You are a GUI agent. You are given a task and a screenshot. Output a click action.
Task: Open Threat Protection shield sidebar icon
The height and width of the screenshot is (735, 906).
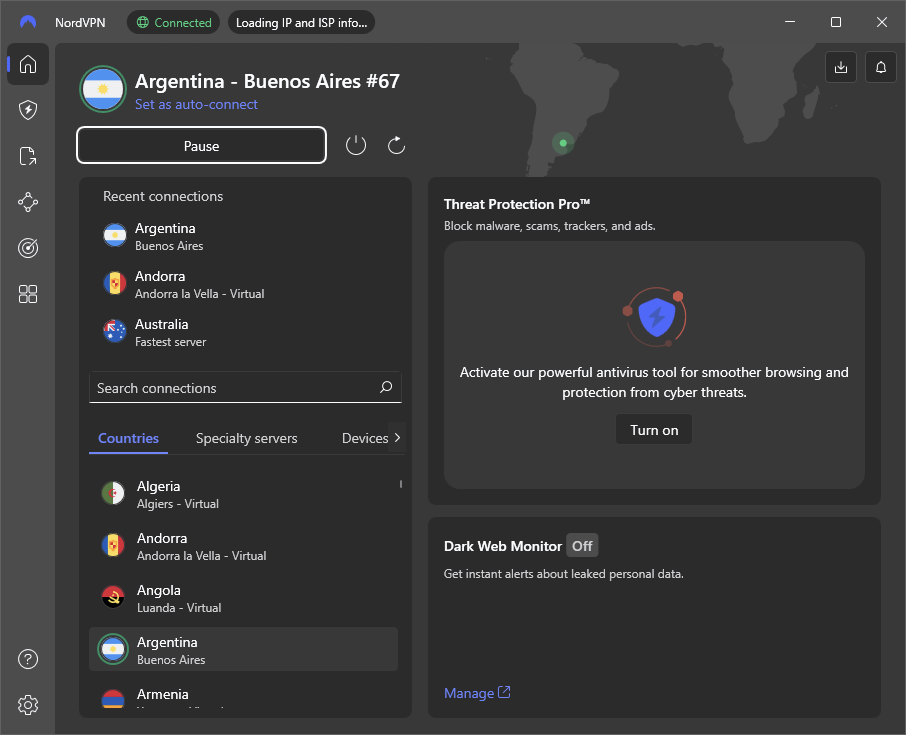point(28,110)
